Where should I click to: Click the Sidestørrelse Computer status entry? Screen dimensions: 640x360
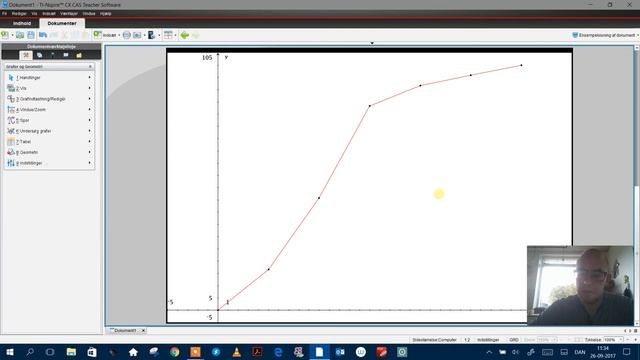pyautogui.click(x=434, y=340)
